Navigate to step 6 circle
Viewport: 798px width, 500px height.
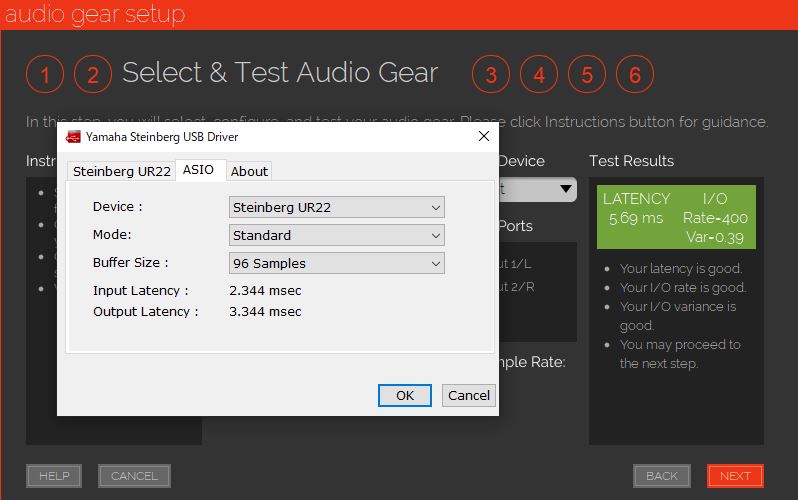635,74
